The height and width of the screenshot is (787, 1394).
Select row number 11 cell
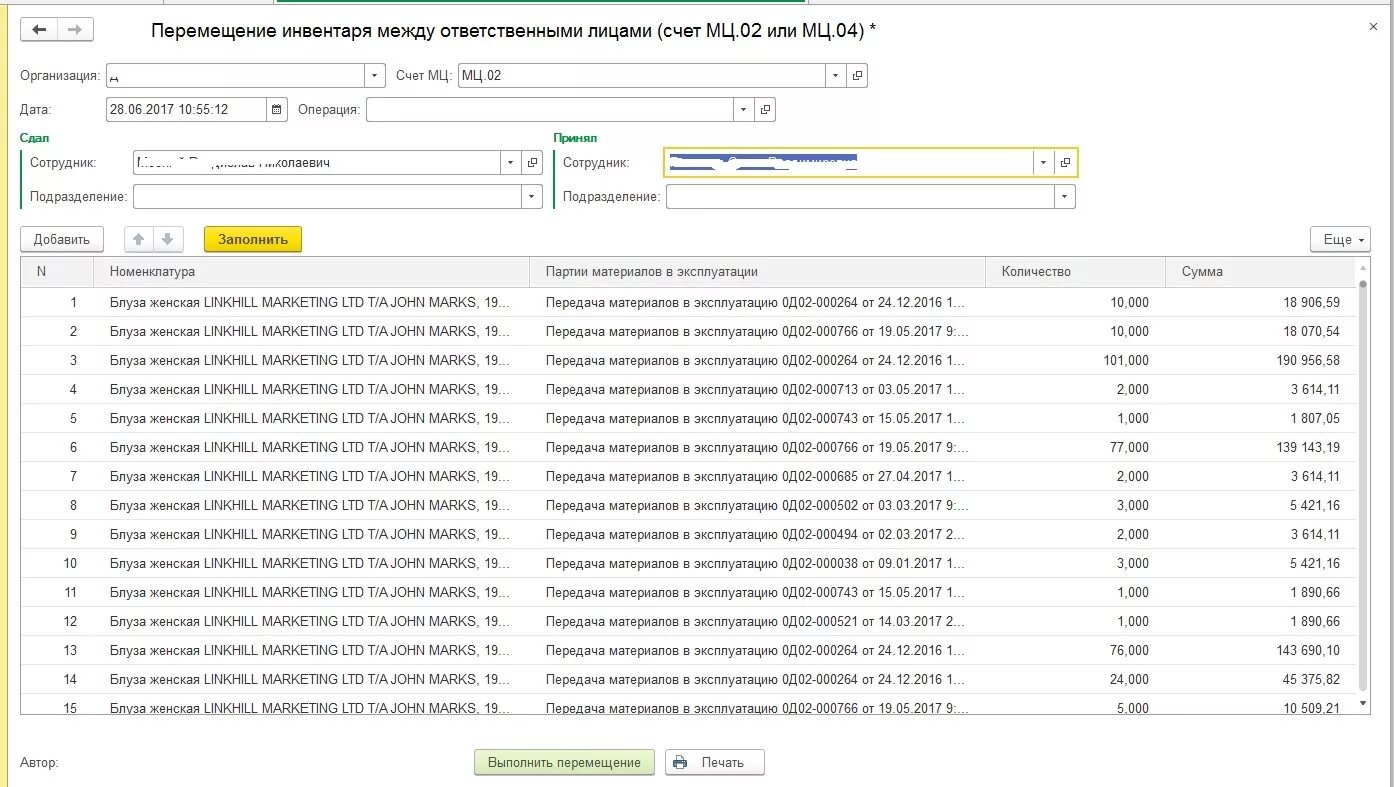coord(57,592)
